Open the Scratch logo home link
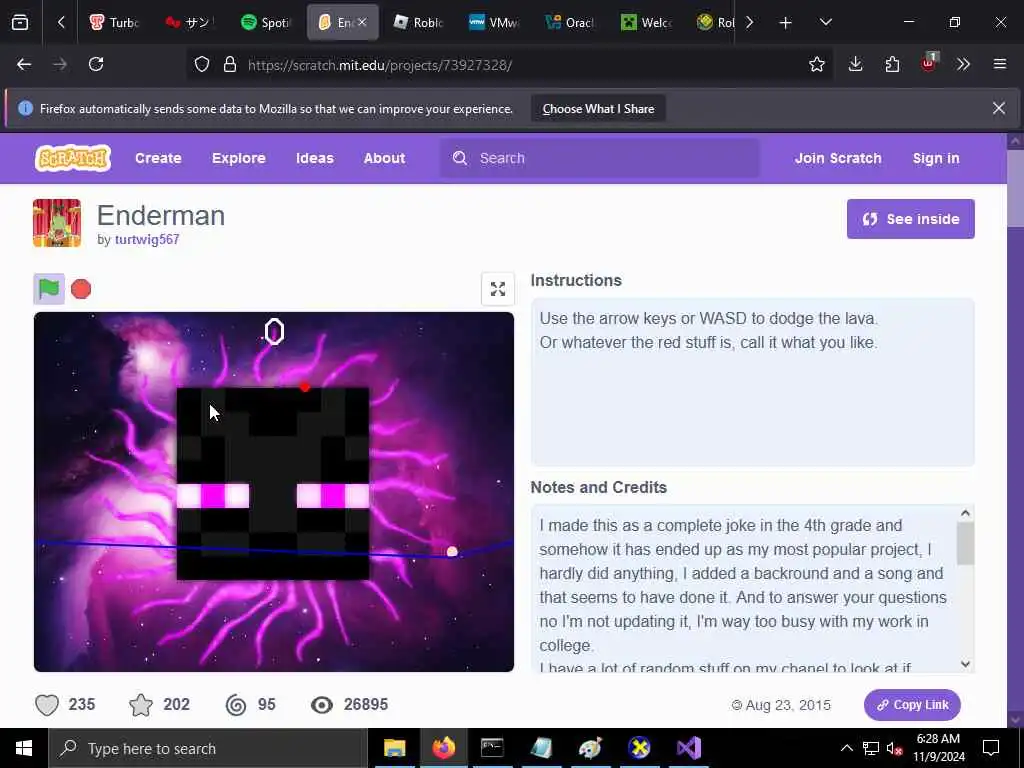The image size is (1024, 768). click(72, 158)
